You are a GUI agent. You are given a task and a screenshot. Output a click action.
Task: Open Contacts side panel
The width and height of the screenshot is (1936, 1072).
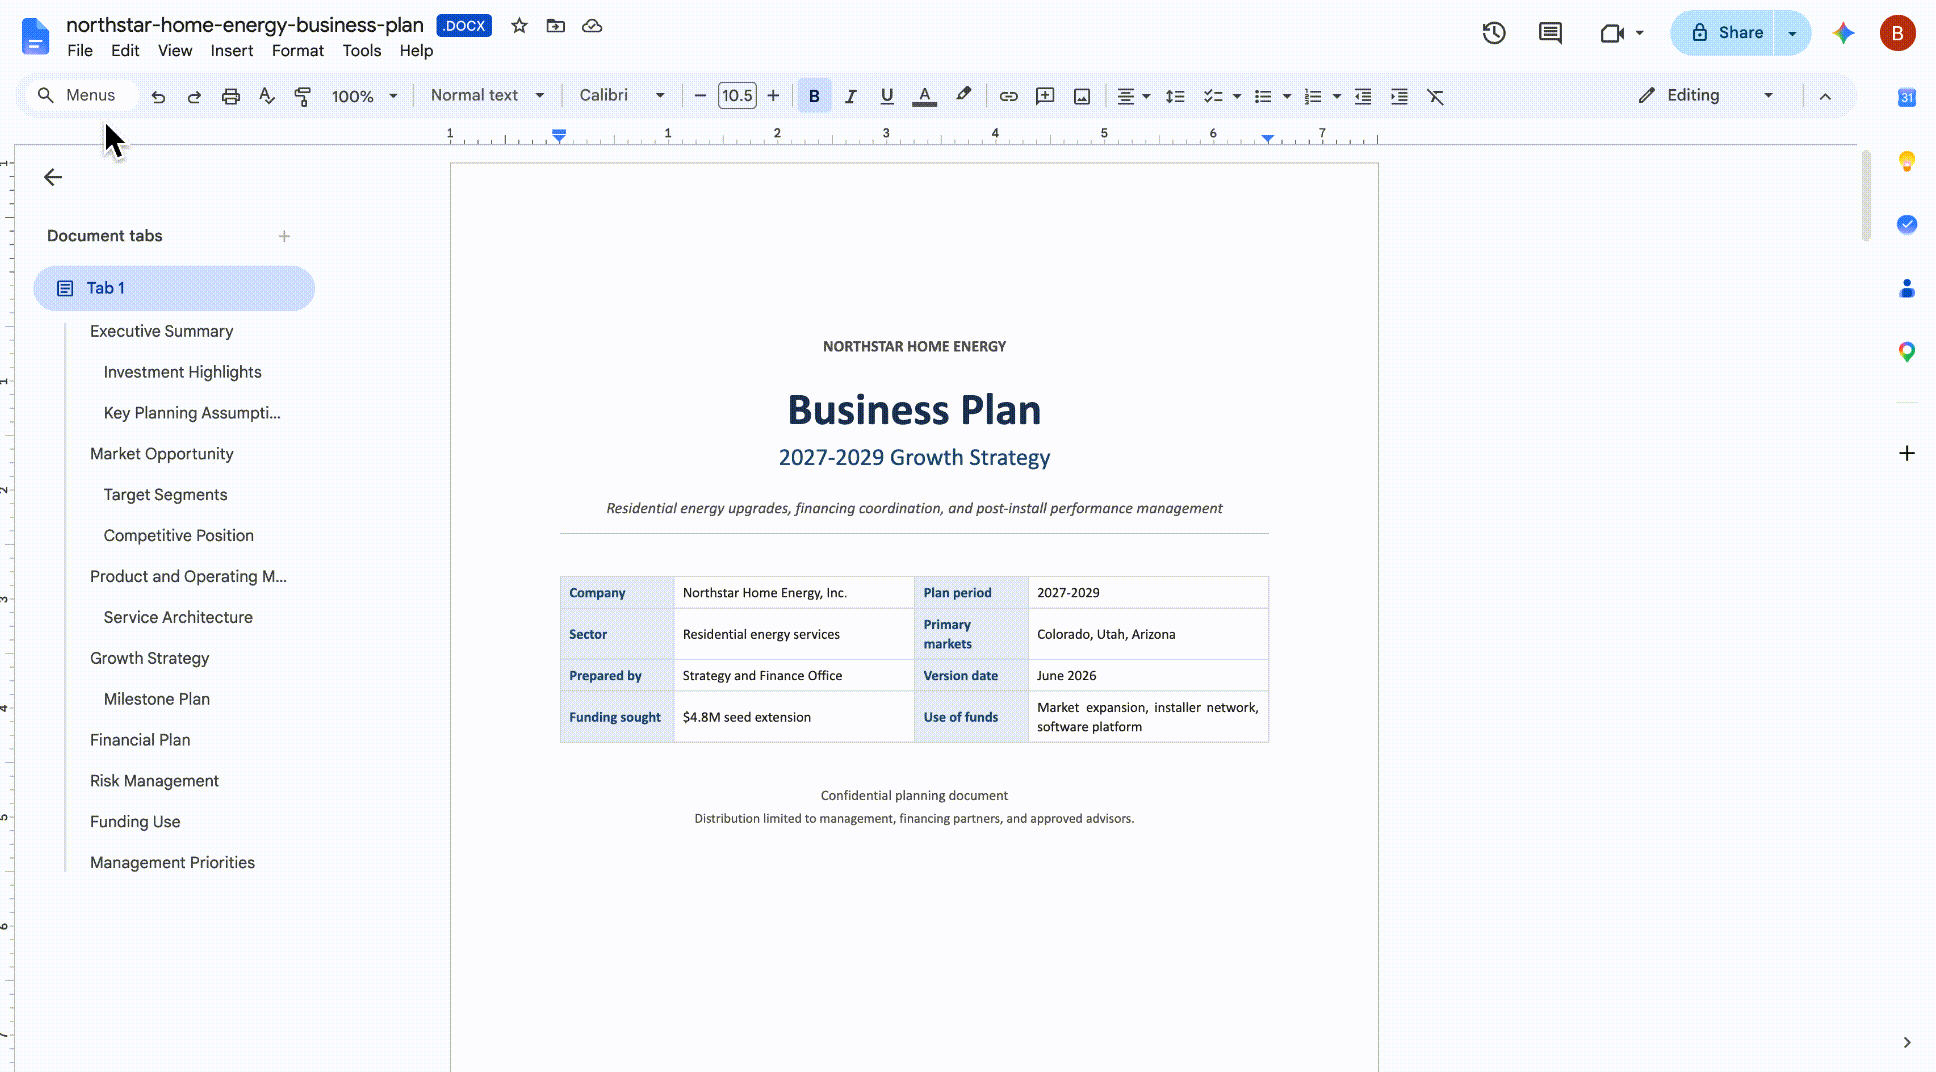click(1907, 288)
